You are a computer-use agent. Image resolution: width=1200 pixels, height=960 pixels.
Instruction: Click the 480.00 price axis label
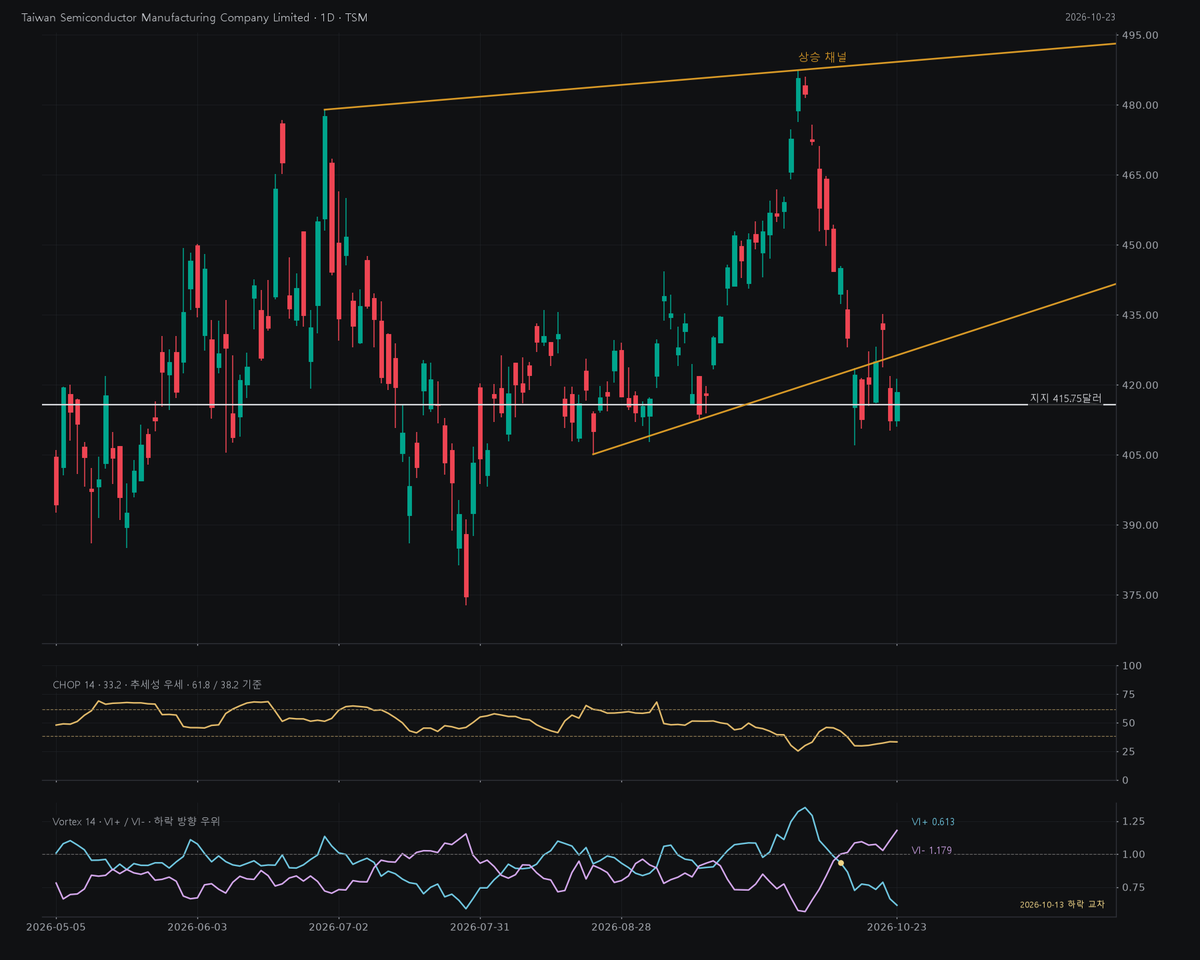(x=1141, y=105)
